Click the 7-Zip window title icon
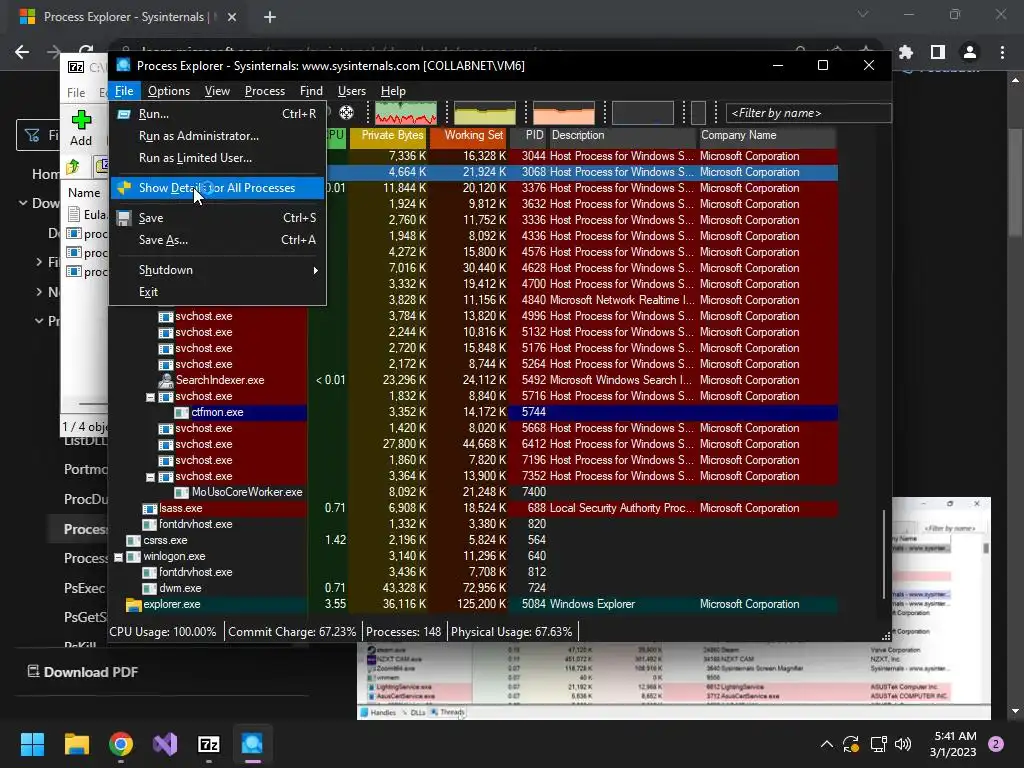The image size is (1024, 768). (76, 67)
